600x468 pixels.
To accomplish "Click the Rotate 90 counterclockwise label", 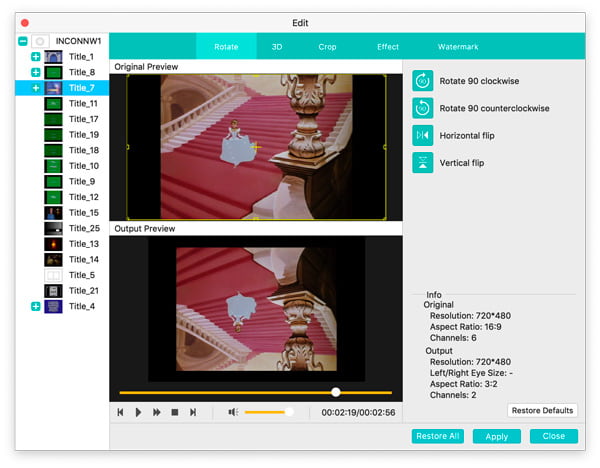I will 494,108.
